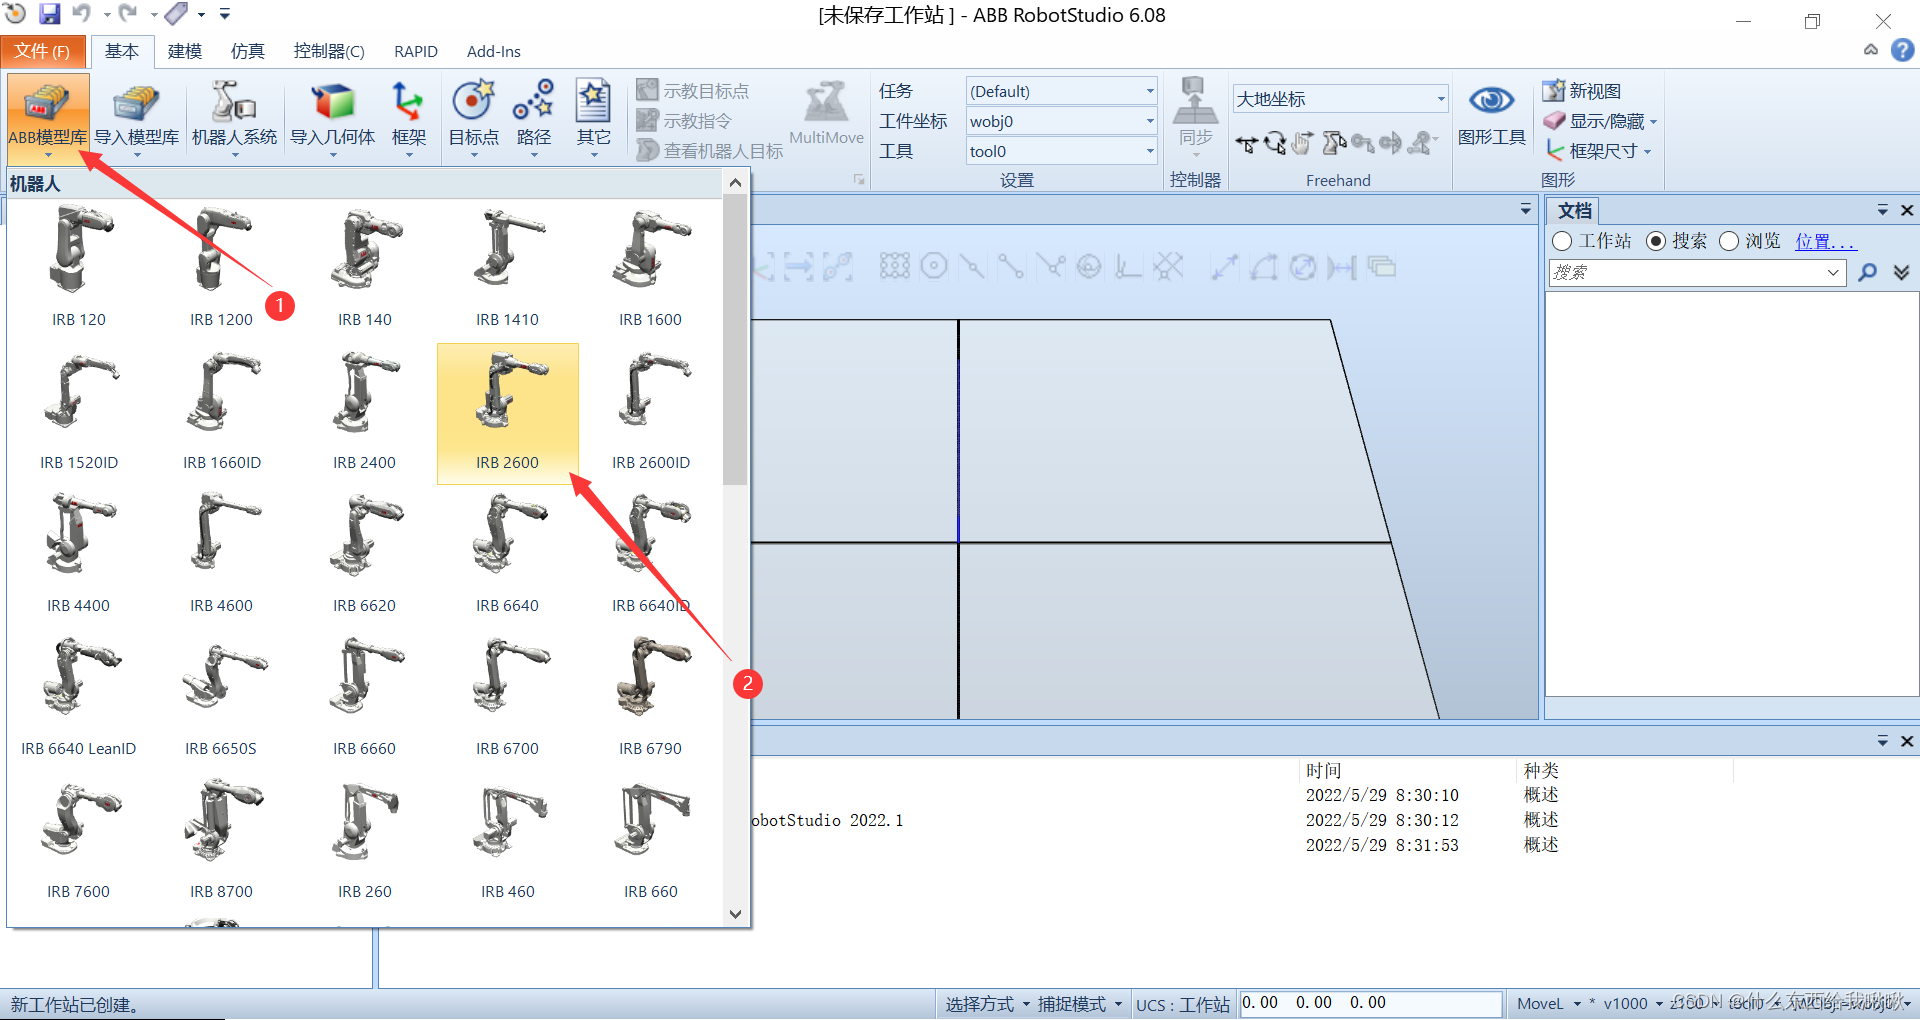Create a 新视图 new view
Image resolution: width=1920 pixels, height=1020 pixels.
pos(1582,91)
